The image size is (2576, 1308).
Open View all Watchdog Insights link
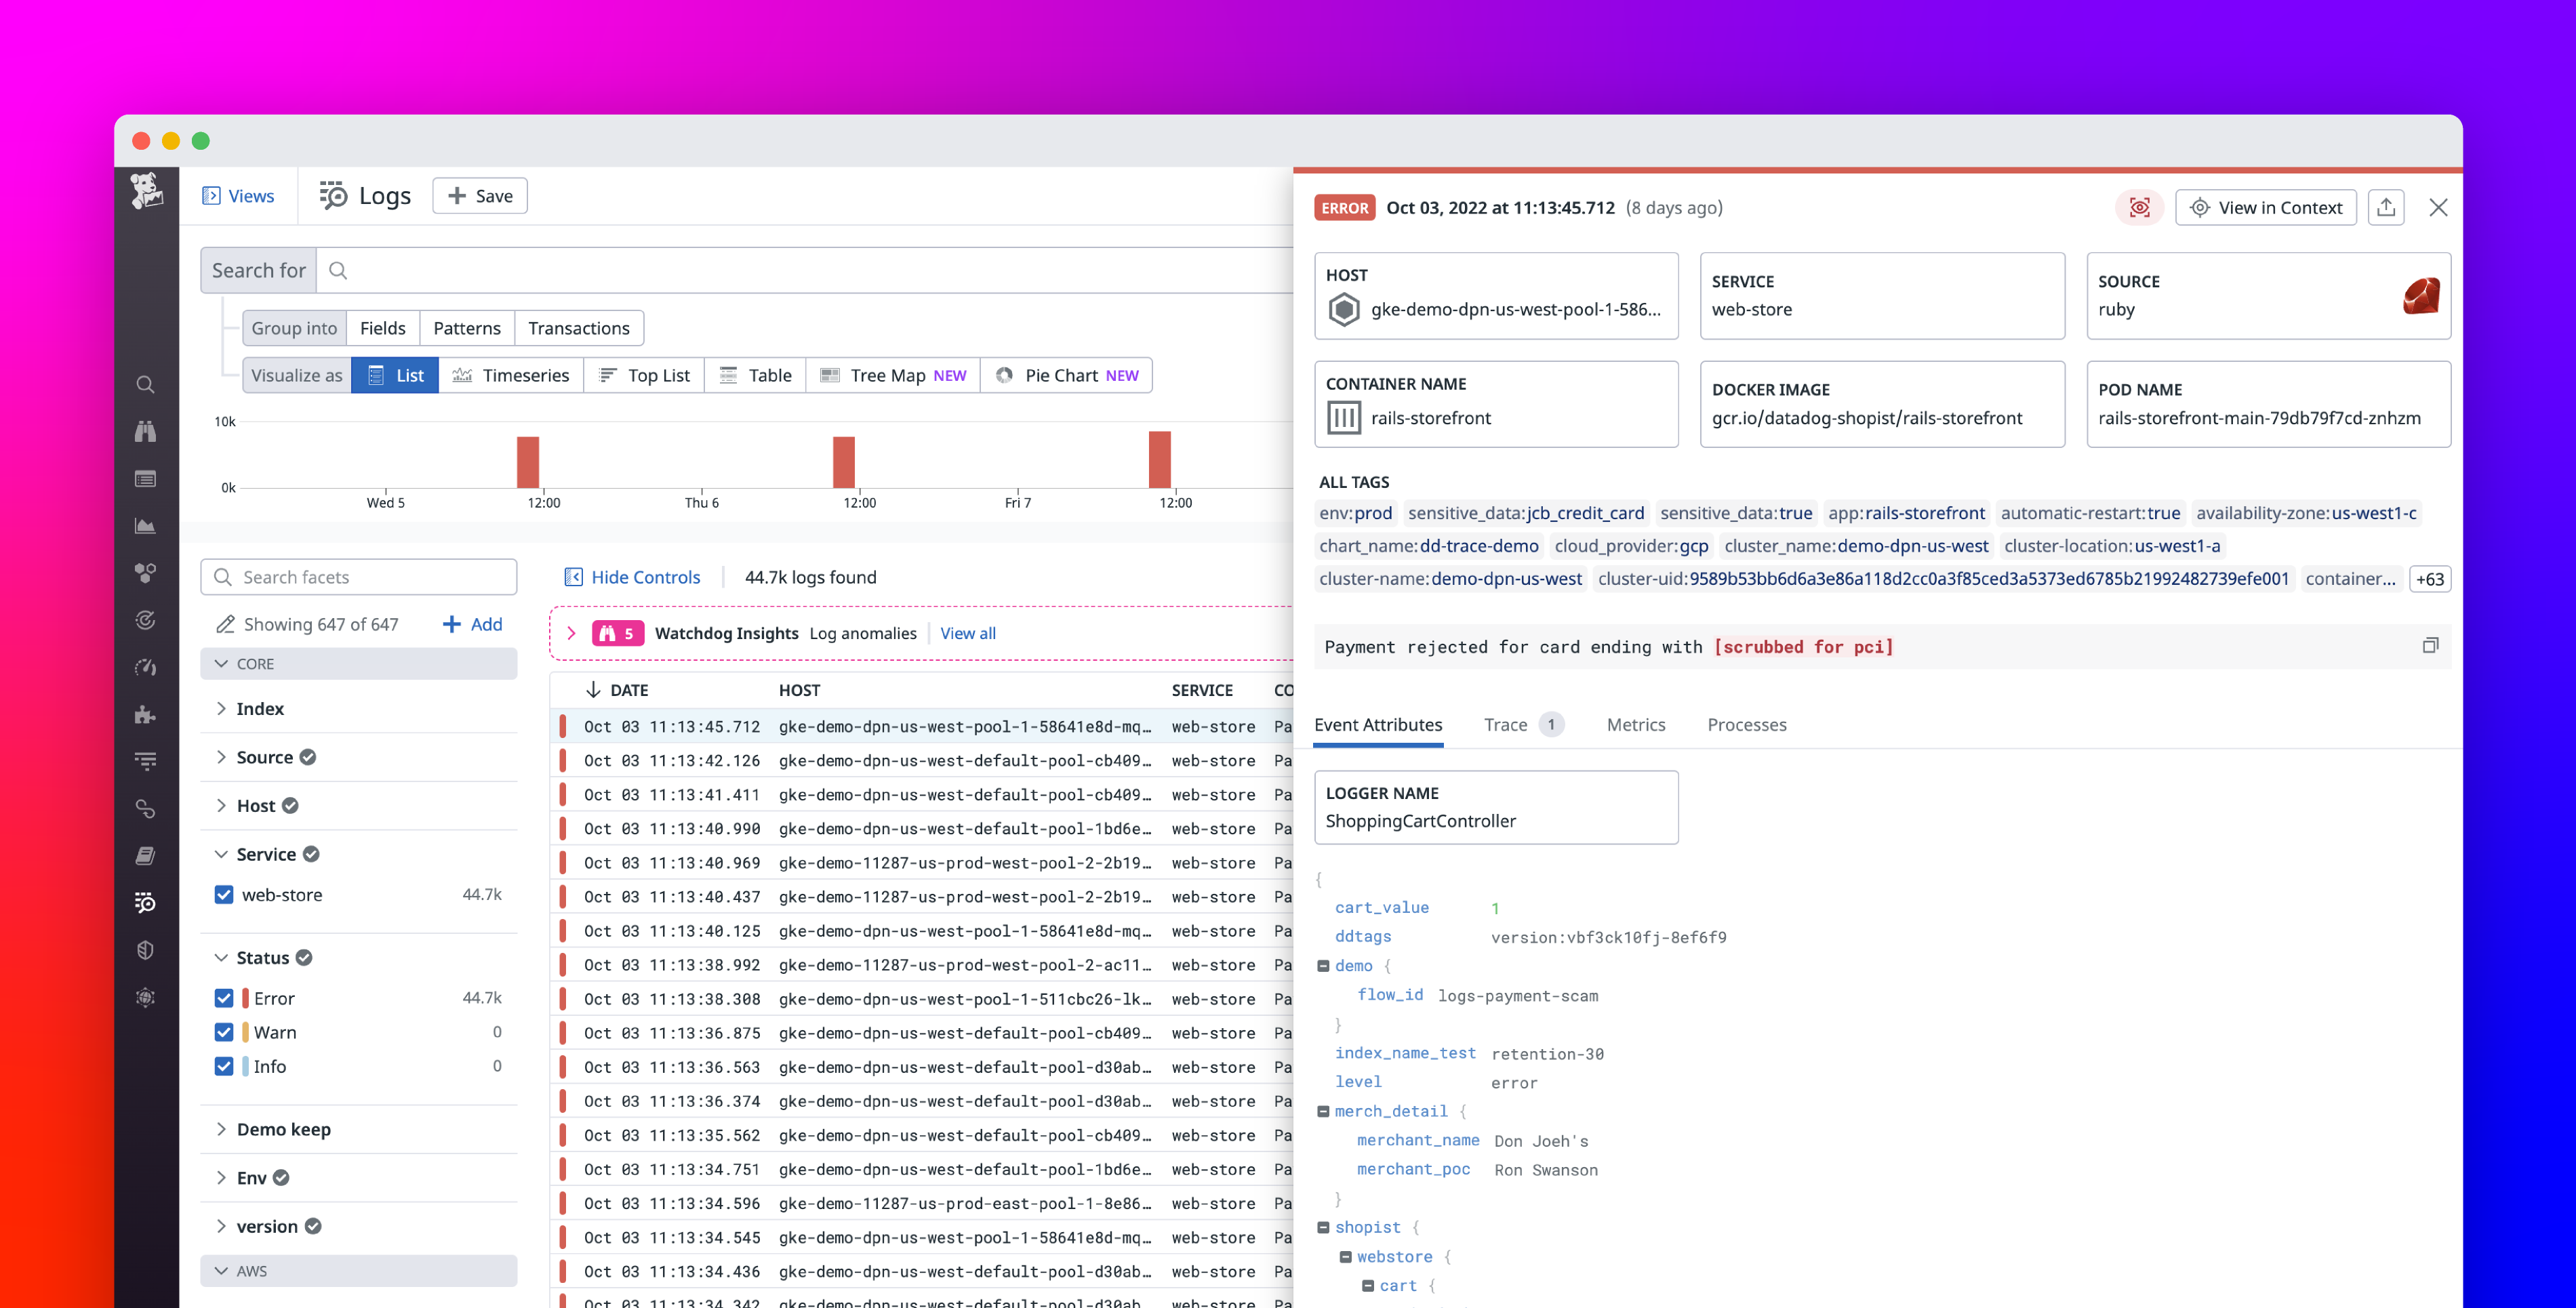(x=967, y=633)
